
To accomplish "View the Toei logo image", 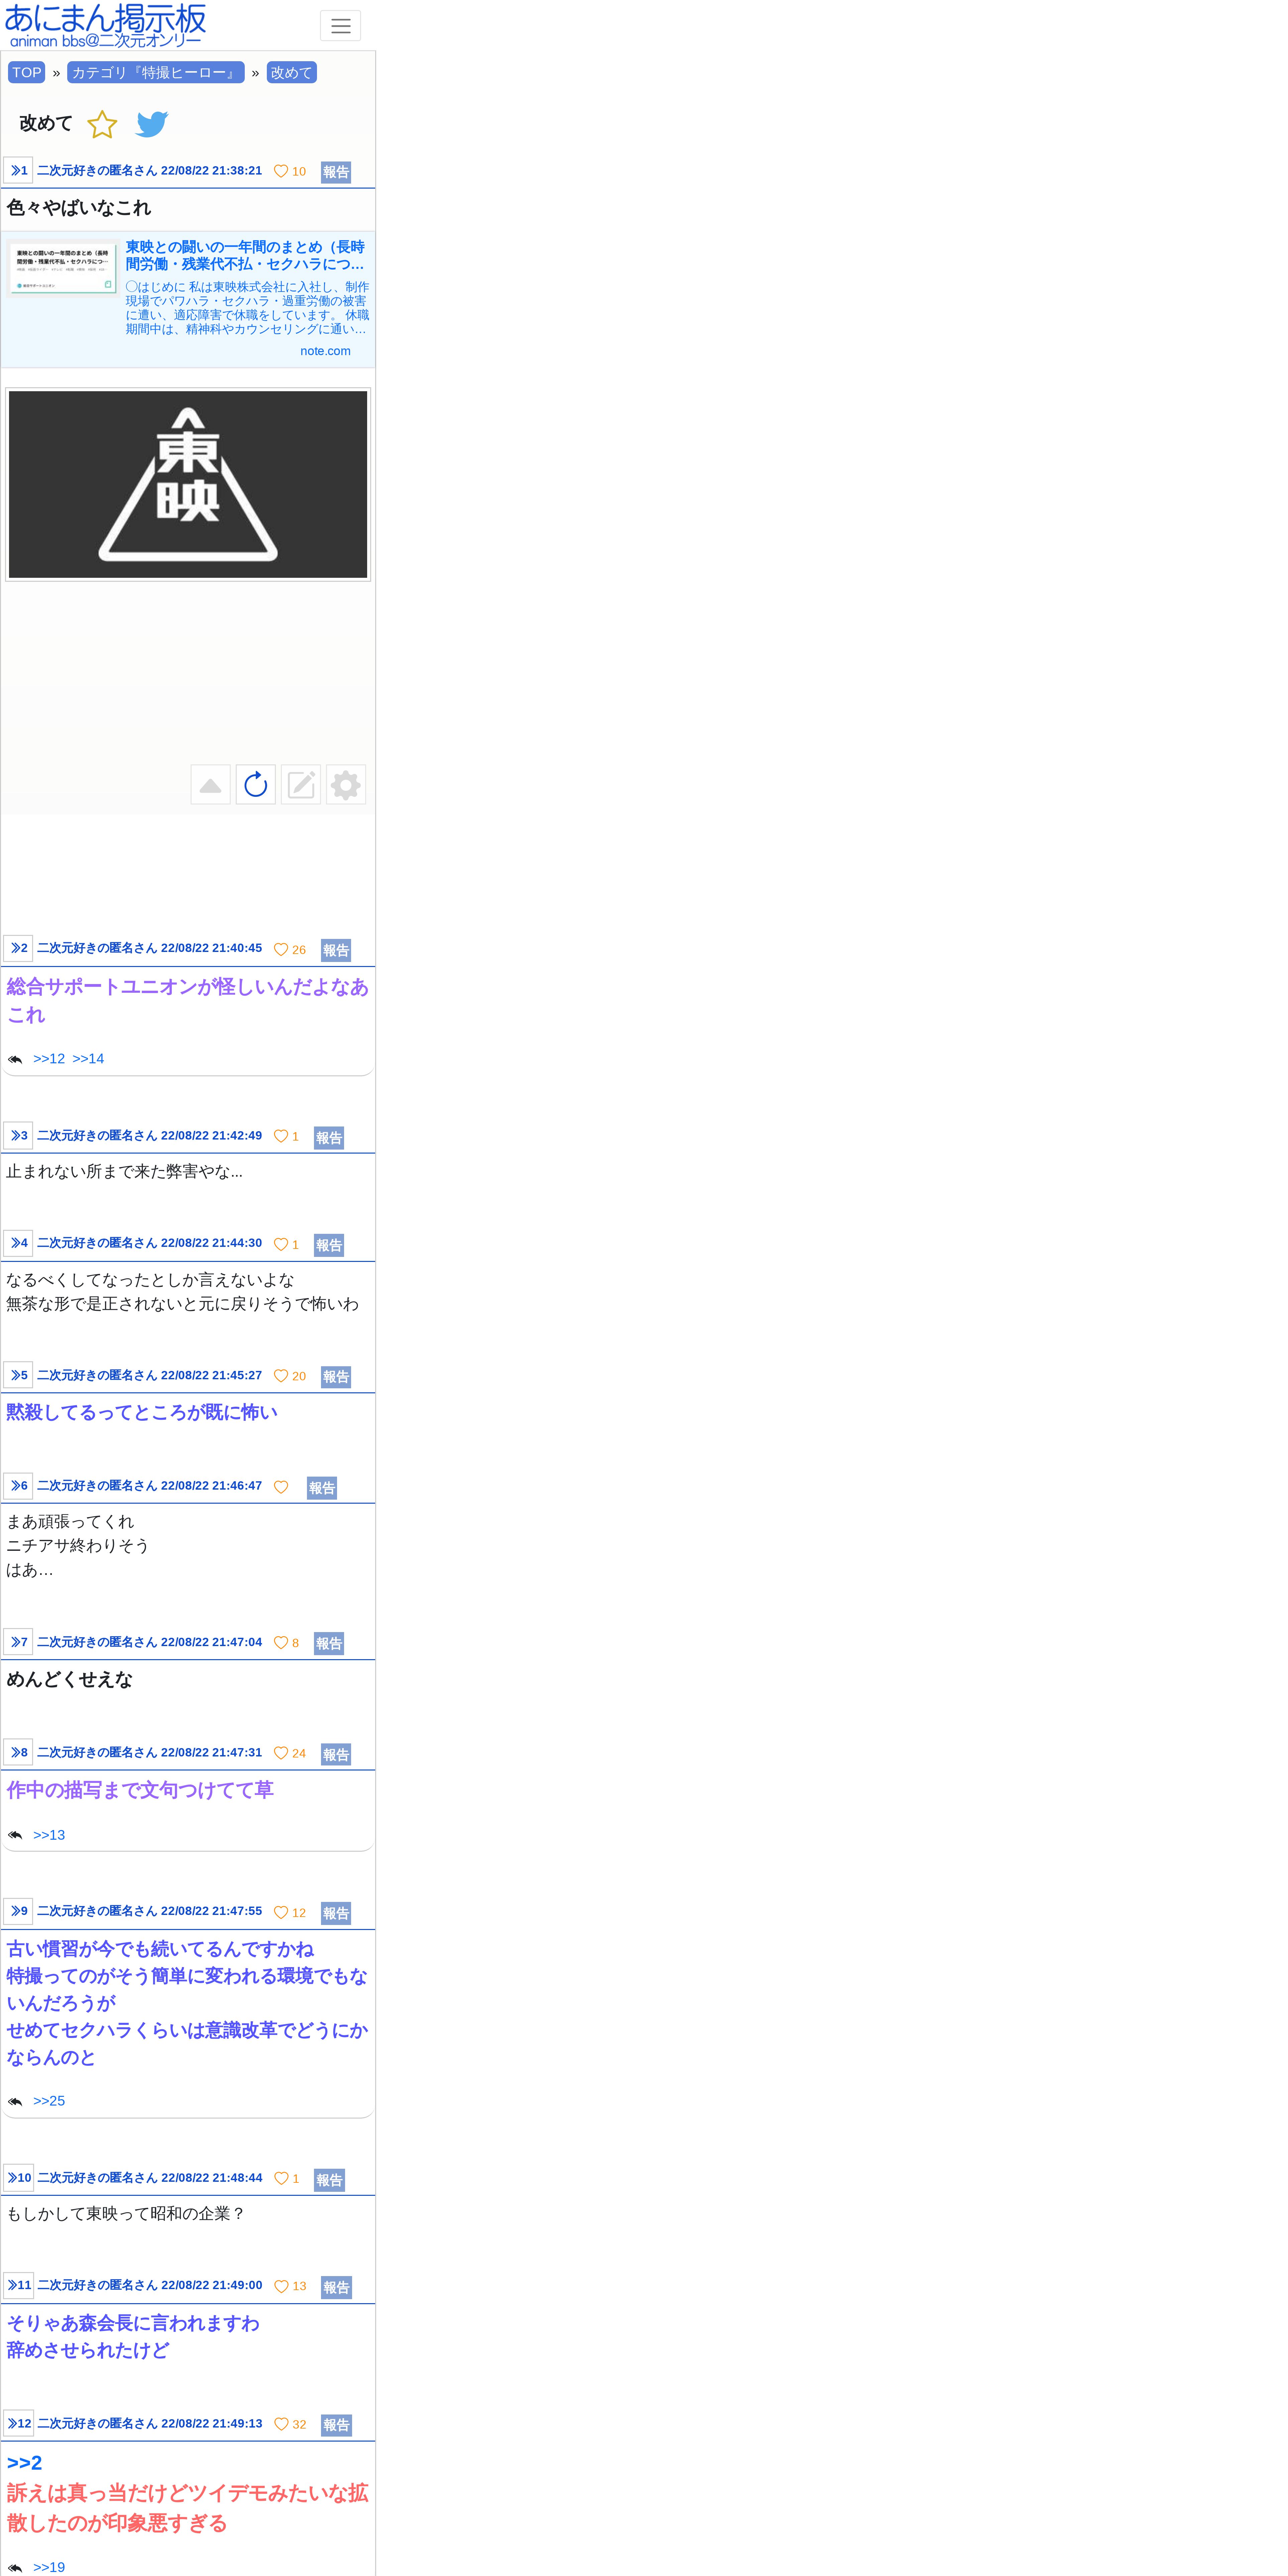I will pyautogui.click(x=188, y=484).
